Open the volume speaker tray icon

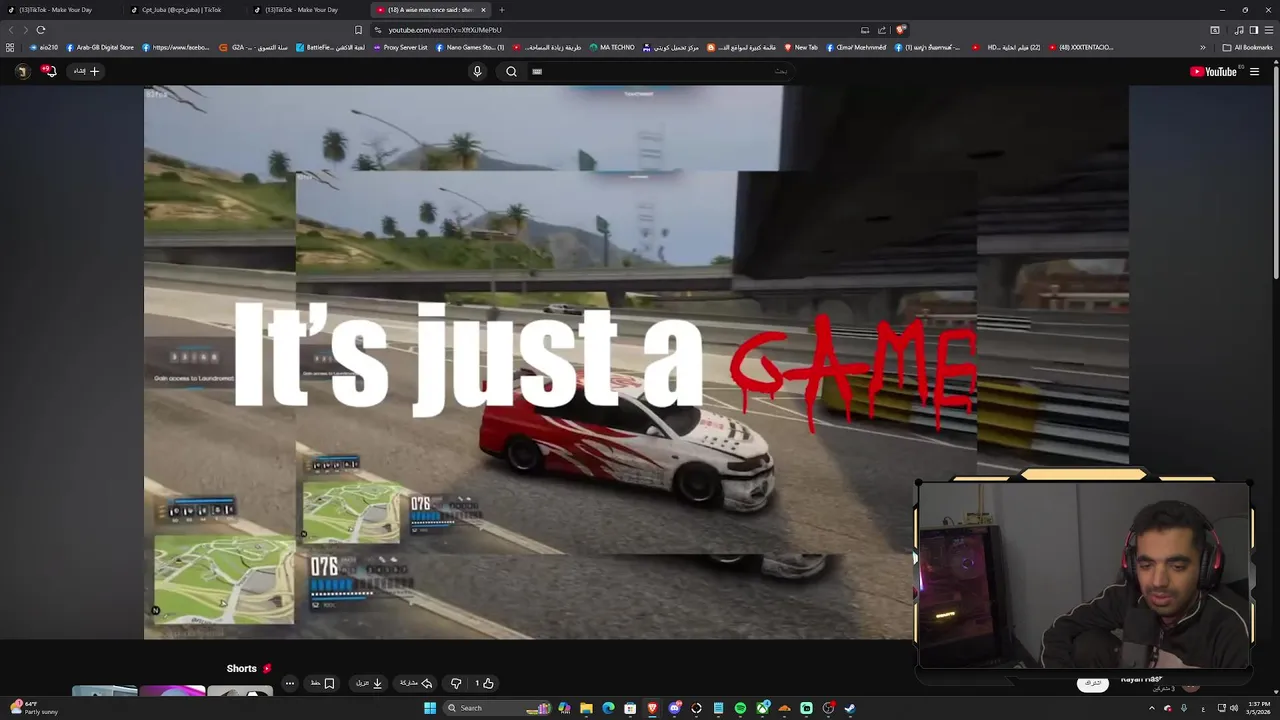pyautogui.click(x=1234, y=708)
